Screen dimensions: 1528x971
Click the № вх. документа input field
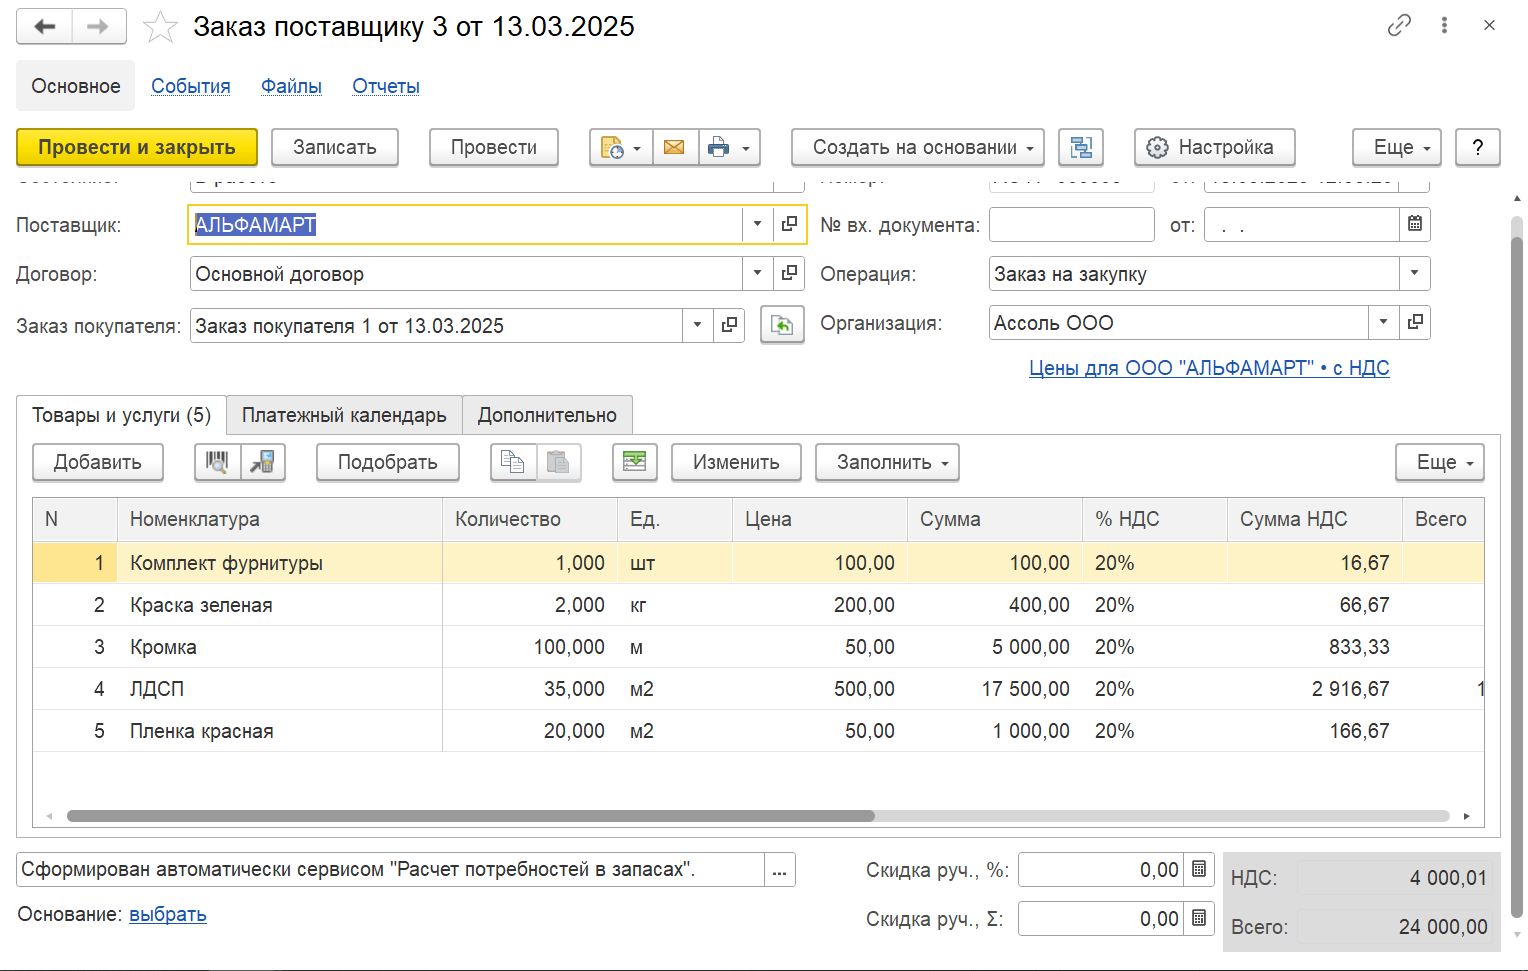[x=1072, y=224]
